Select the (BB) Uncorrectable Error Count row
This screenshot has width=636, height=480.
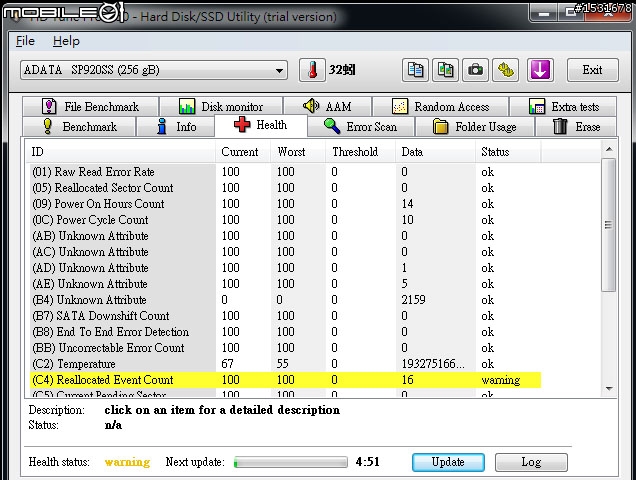[285, 348]
